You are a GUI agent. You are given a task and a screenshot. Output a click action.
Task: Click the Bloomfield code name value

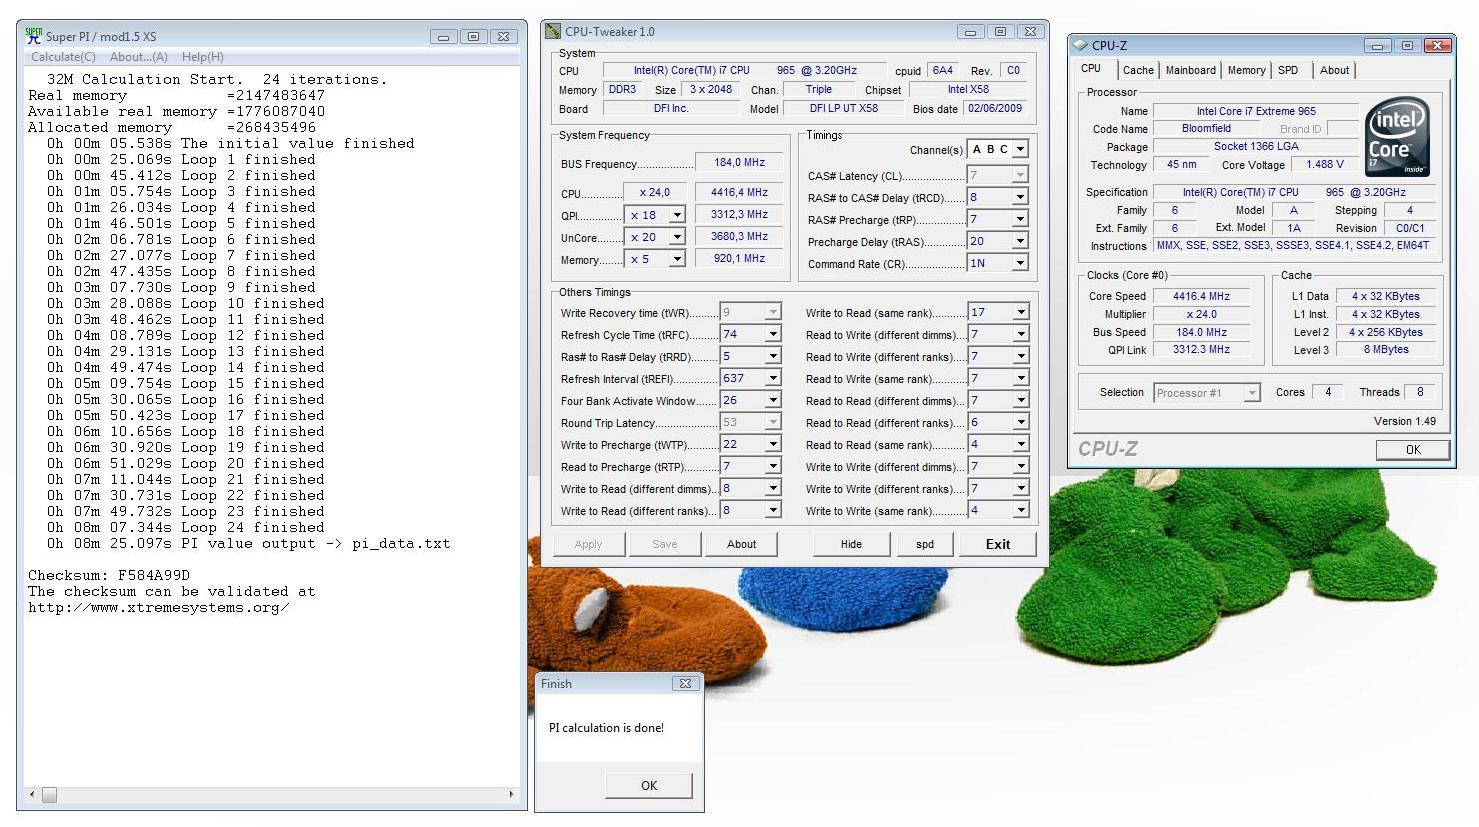click(x=1206, y=129)
